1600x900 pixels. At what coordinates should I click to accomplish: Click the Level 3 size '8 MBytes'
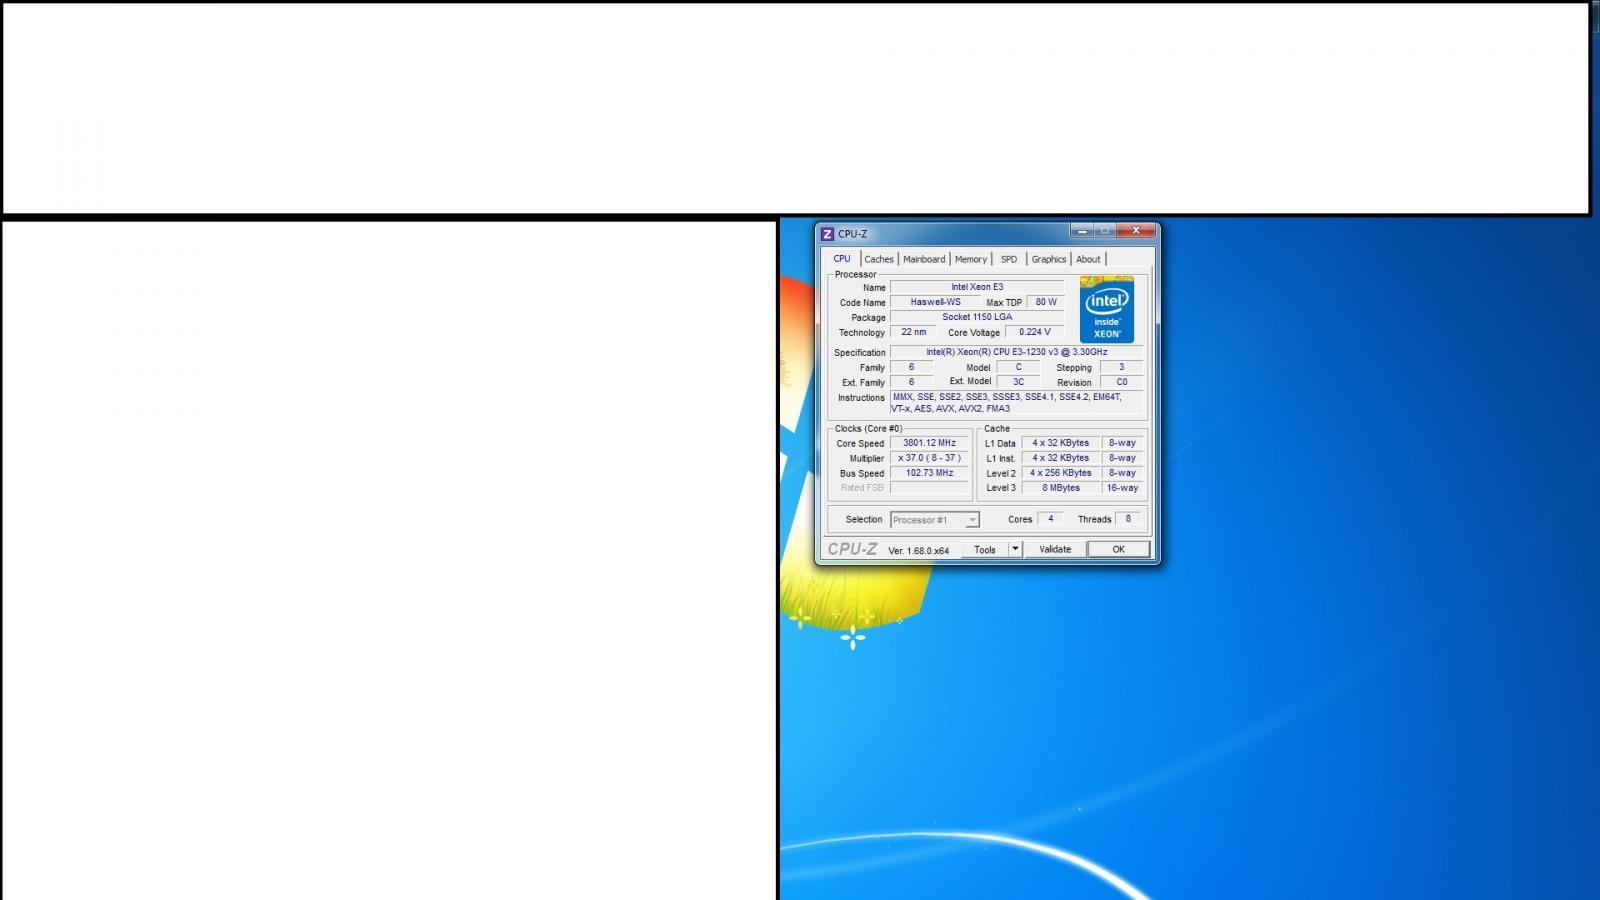1060,488
